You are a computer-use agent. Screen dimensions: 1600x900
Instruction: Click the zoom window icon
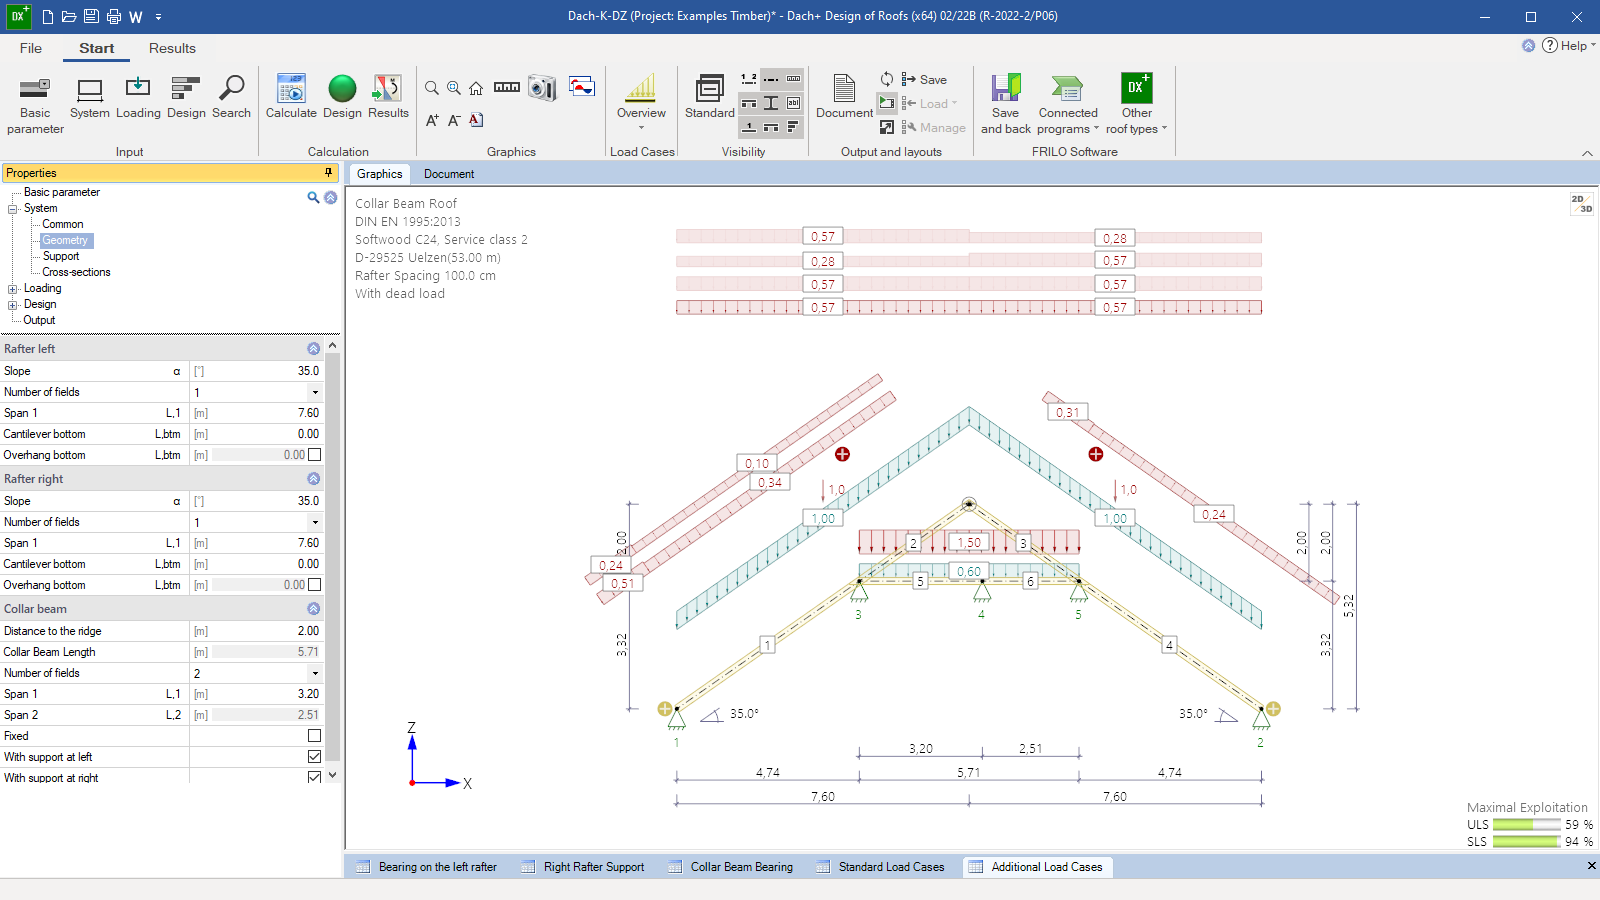point(454,88)
